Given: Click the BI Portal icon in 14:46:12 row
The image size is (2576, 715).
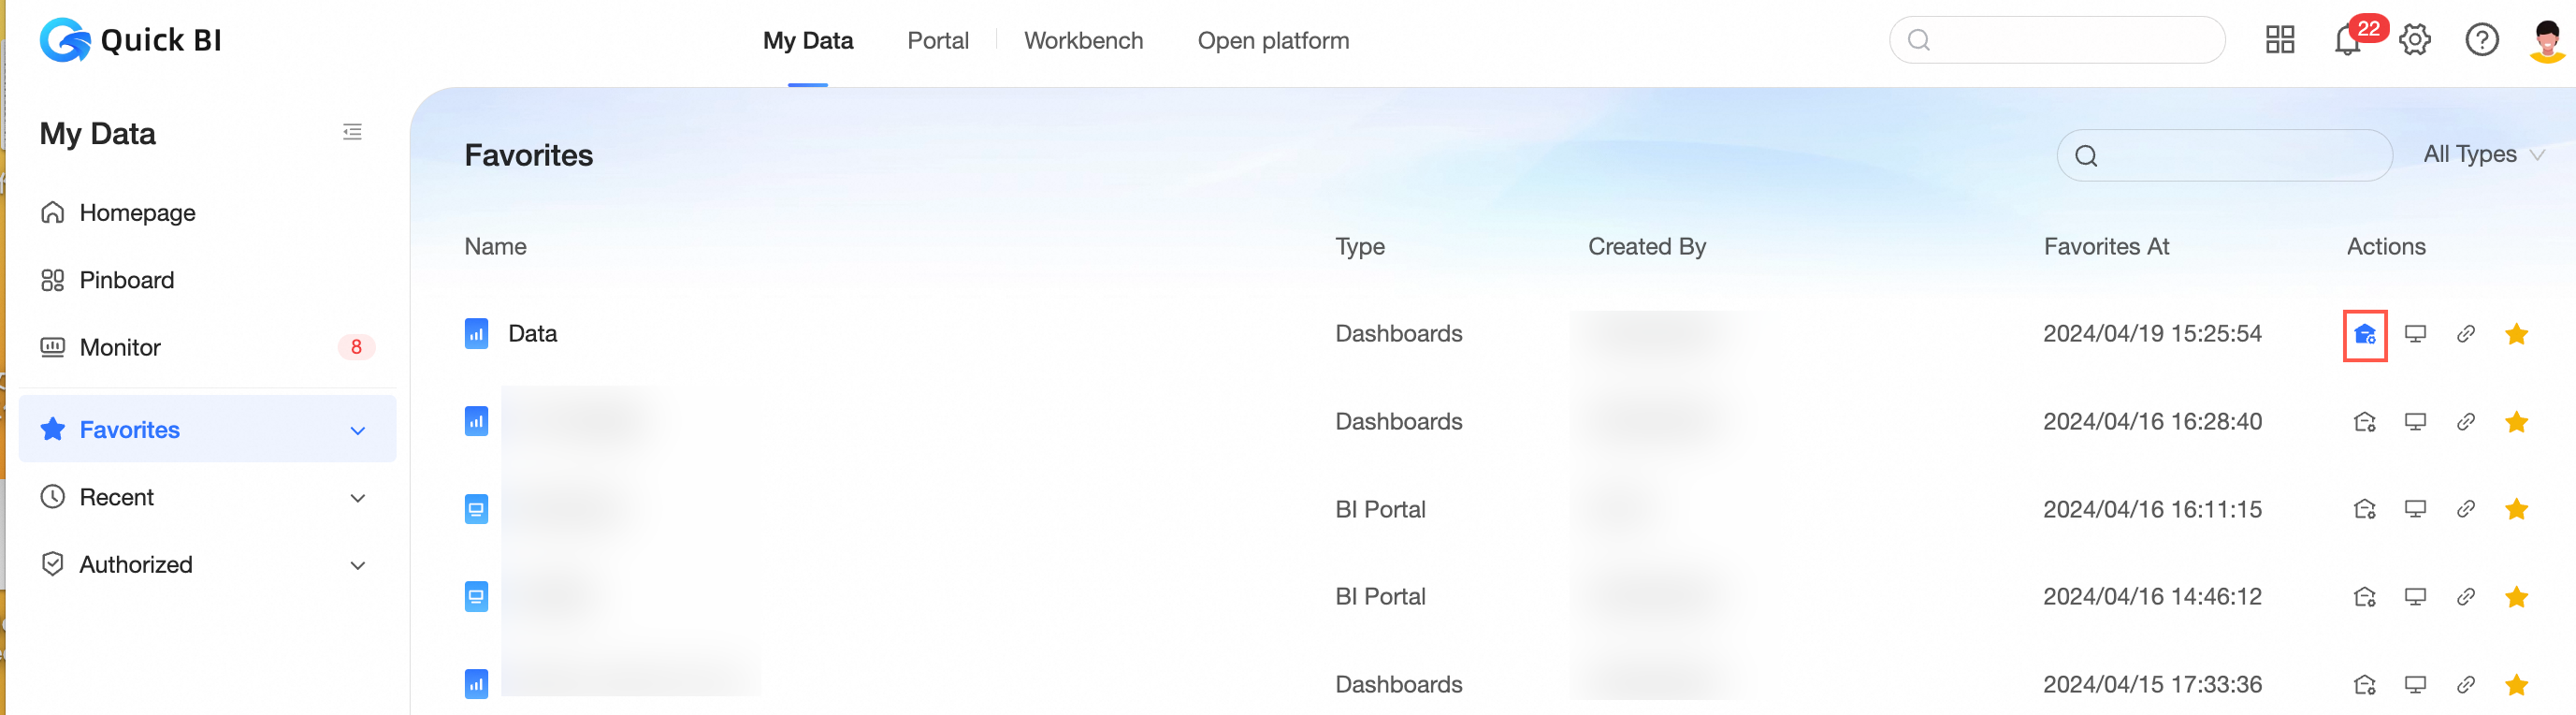Looking at the screenshot, I should (476, 597).
